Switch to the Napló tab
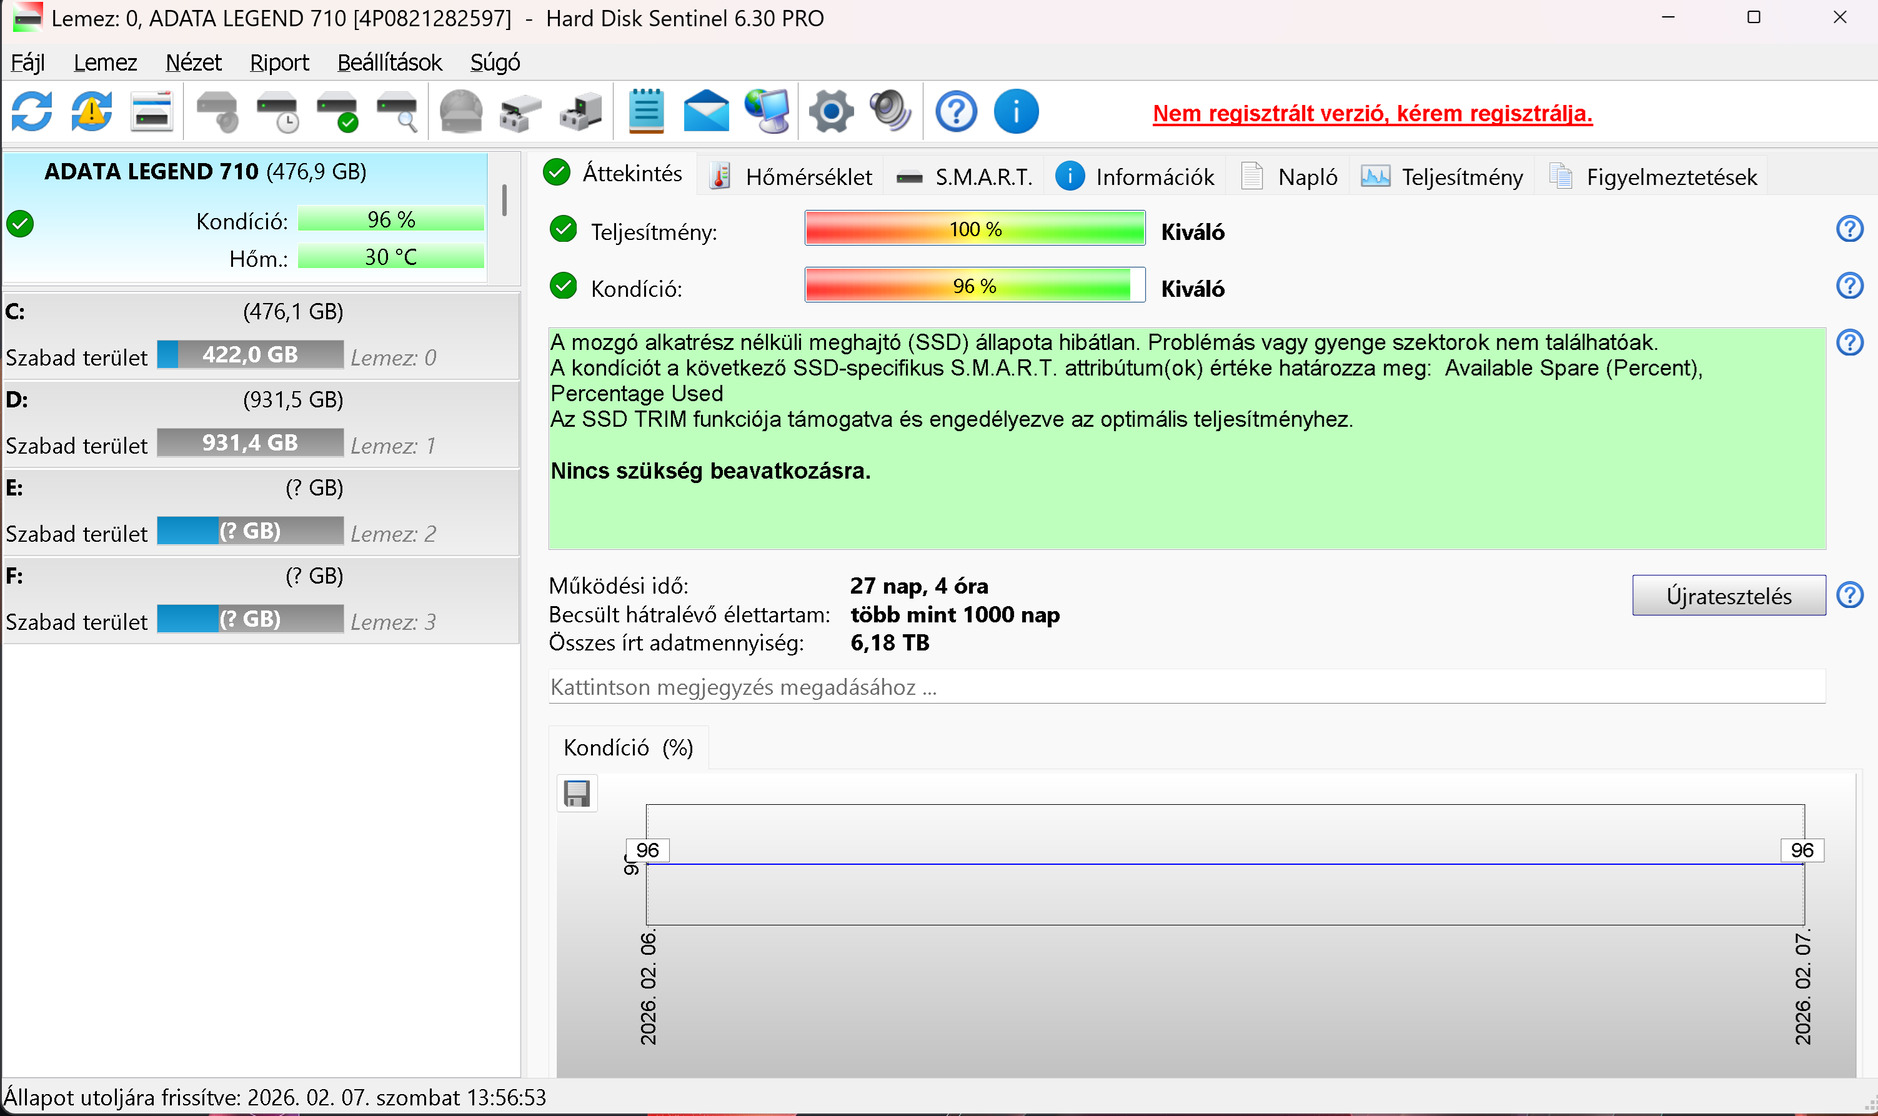 pyautogui.click(x=1290, y=177)
